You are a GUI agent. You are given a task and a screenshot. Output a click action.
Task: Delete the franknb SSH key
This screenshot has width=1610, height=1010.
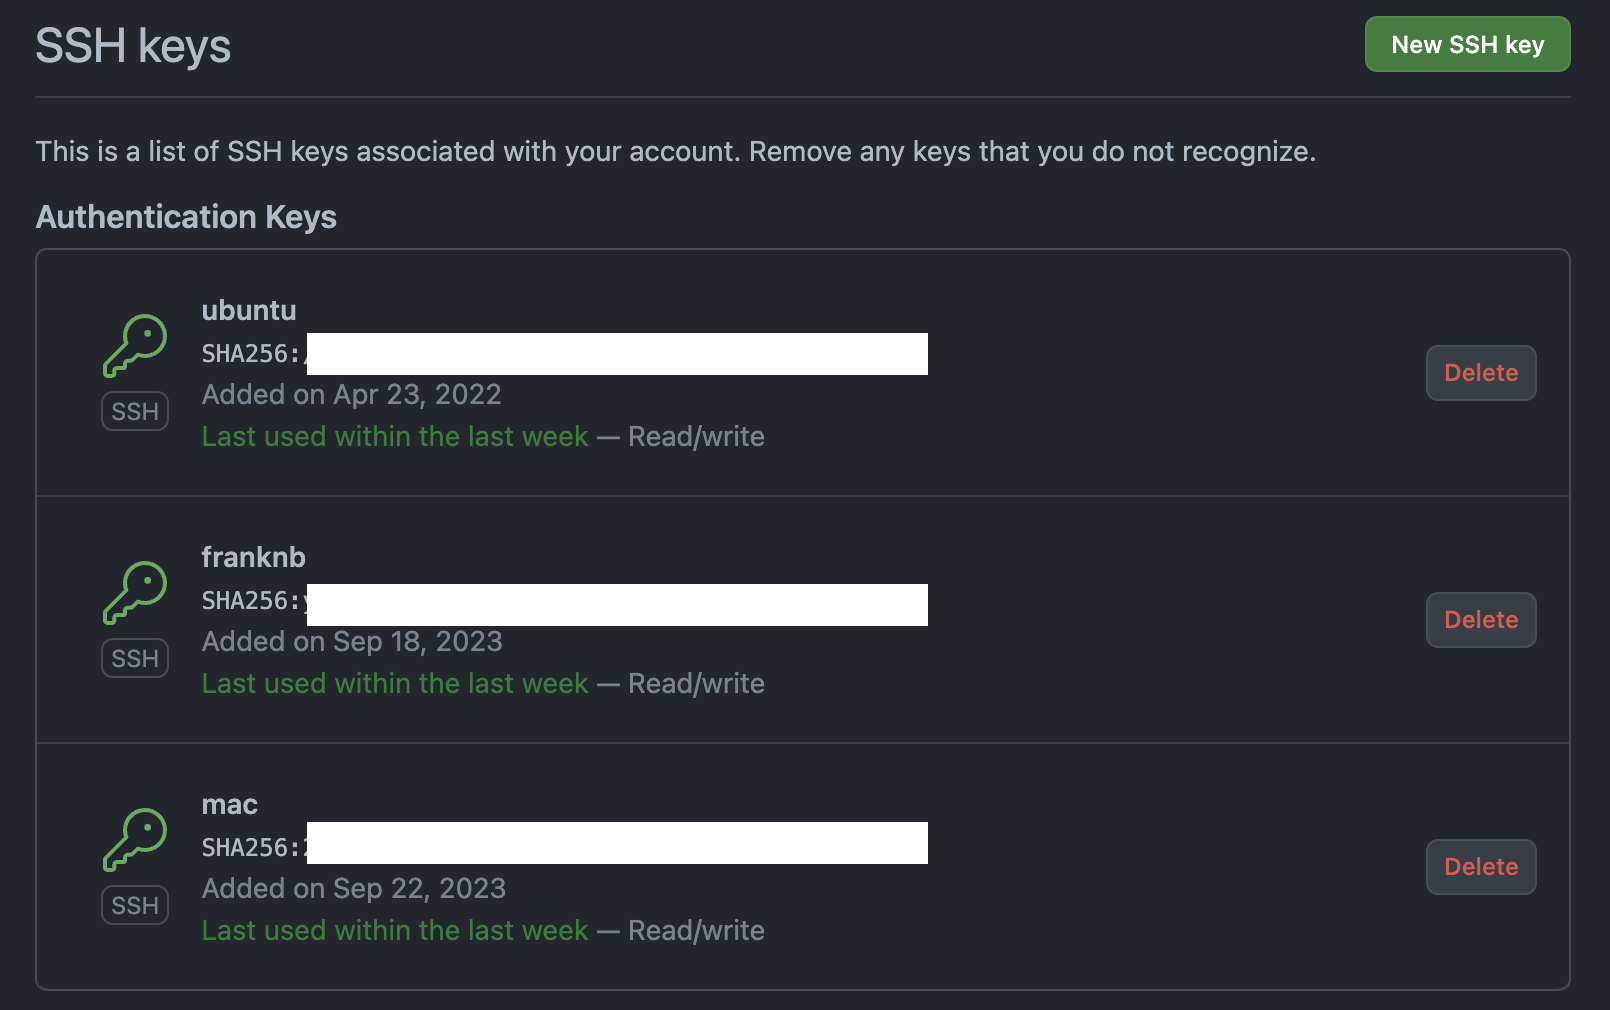[1480, 620]
